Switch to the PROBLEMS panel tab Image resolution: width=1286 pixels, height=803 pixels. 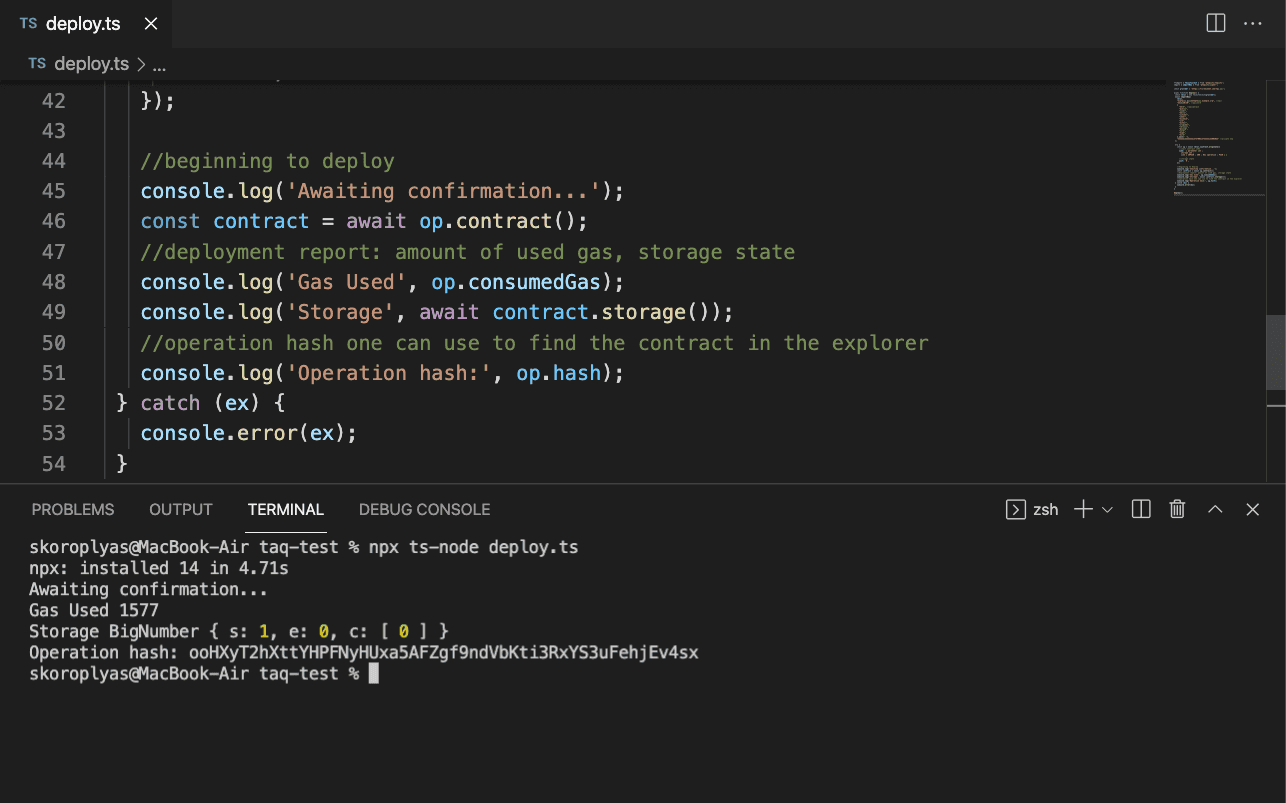73,510
